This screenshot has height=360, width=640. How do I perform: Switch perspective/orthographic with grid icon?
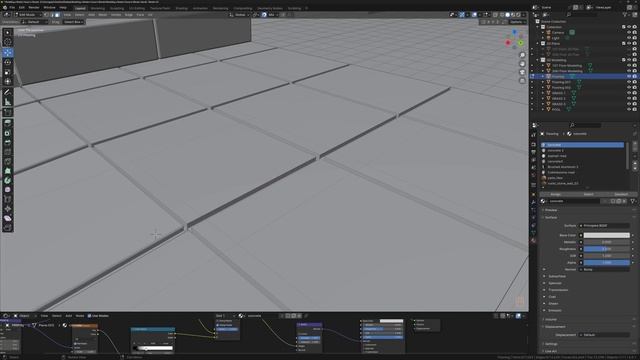[522, 81]
